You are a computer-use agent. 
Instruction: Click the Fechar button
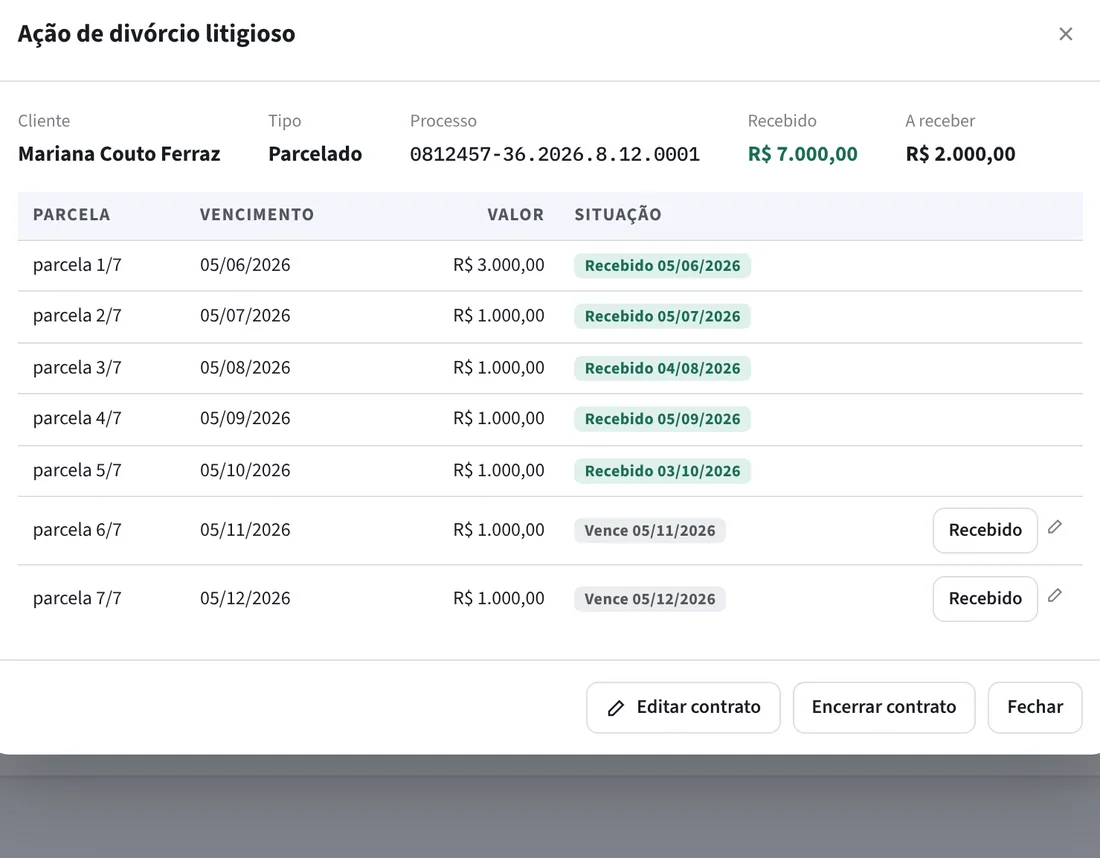[x=1035, y=707]
